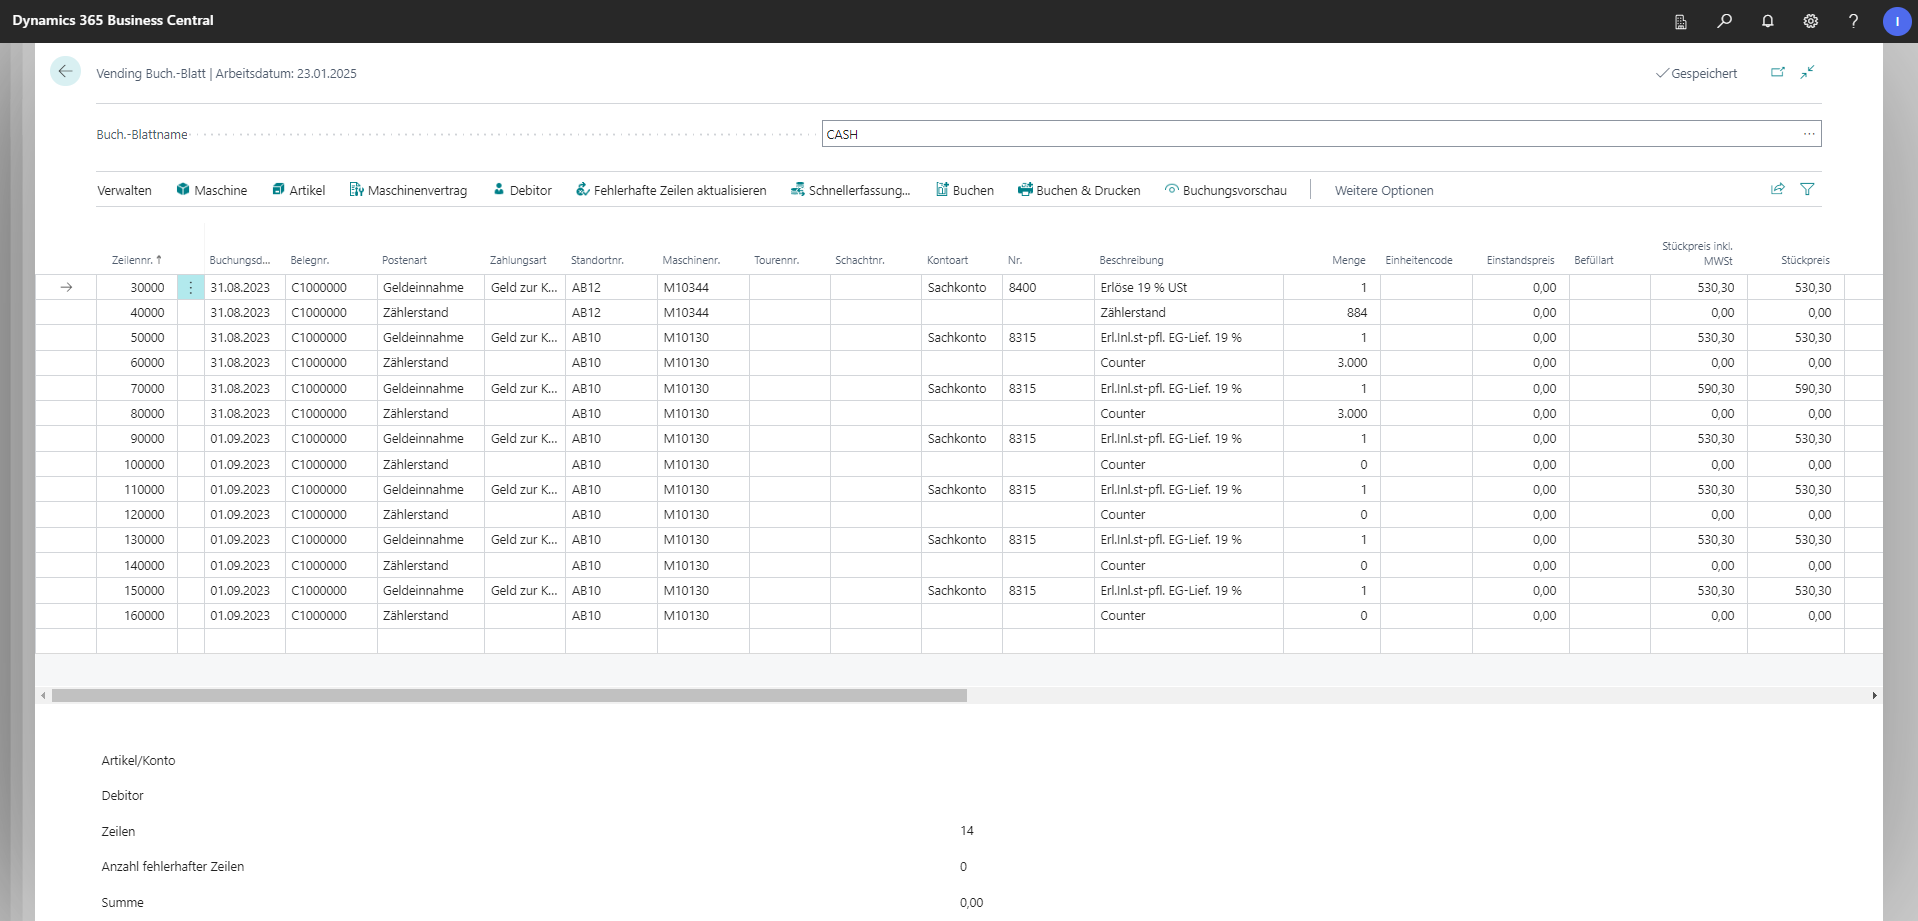Open the notifications bell
This screenshot has height=921, width=1918.
(1767, 21)
